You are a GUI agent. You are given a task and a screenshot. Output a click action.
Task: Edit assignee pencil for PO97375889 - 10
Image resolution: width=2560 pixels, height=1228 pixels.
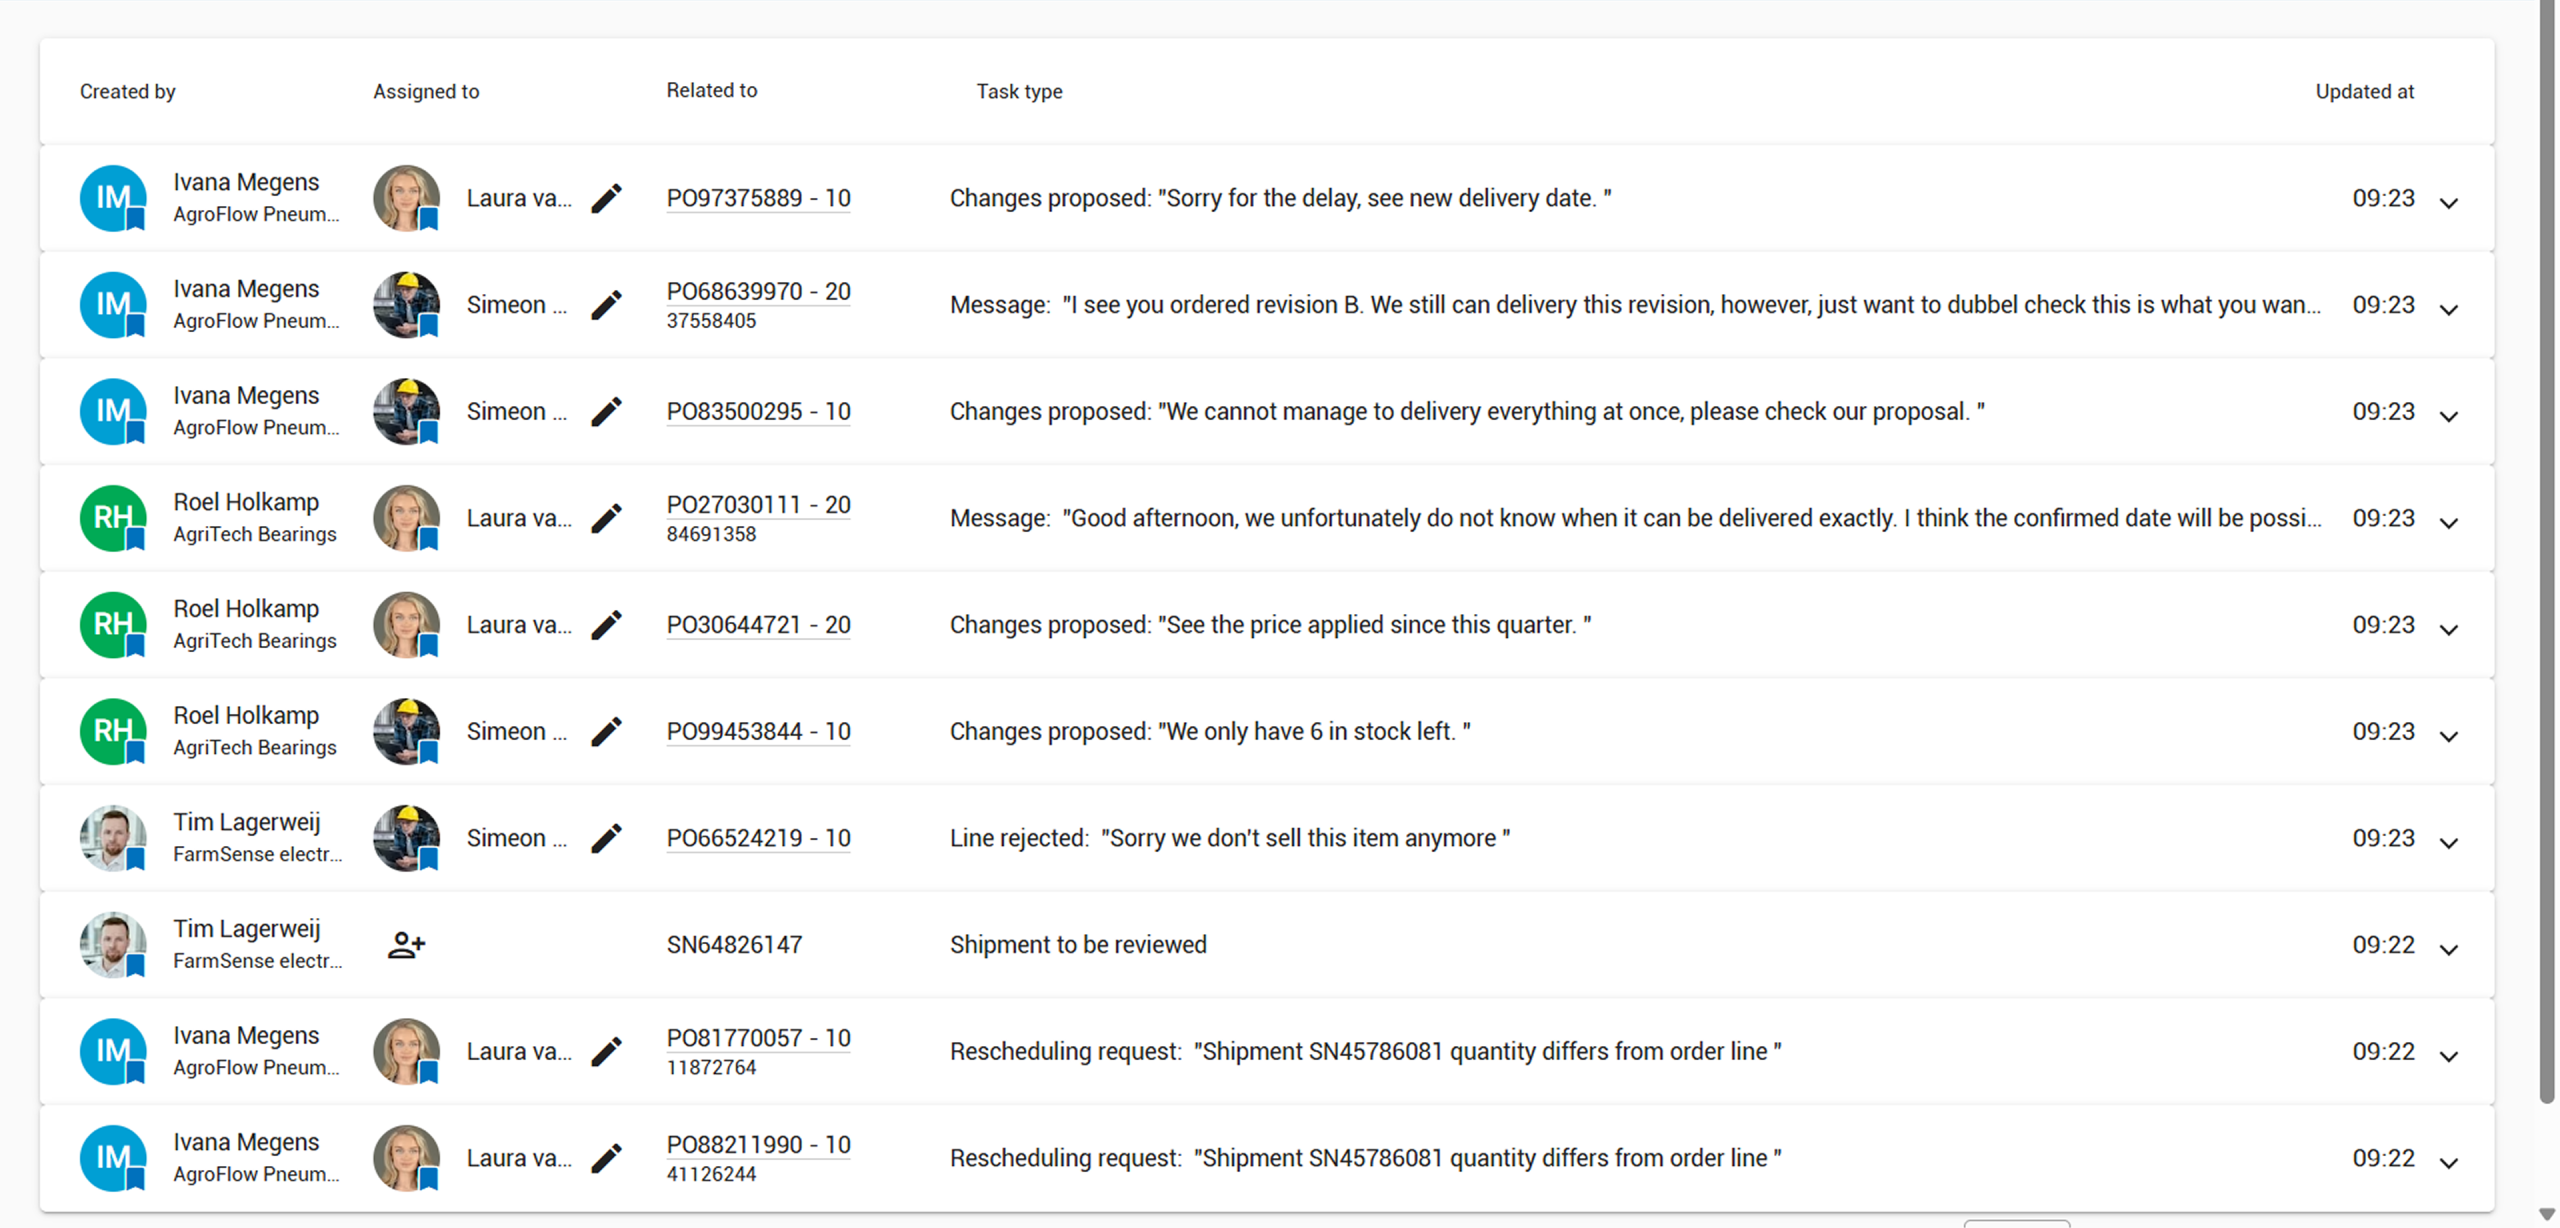pos(606,198)
